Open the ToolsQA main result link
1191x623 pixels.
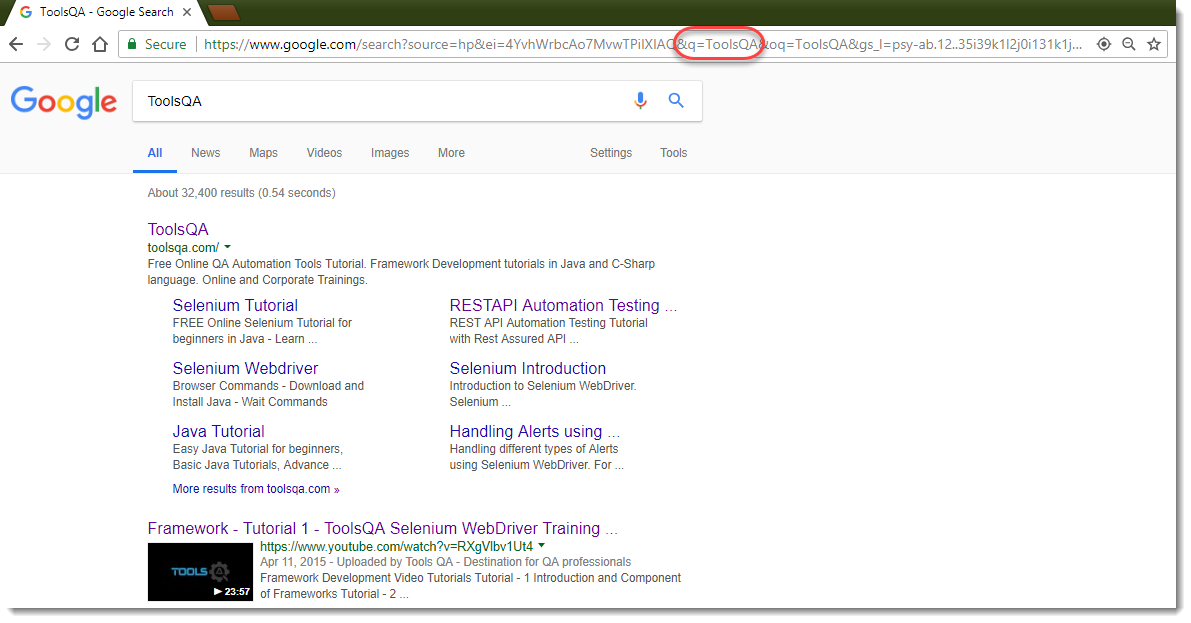(178, 229)
